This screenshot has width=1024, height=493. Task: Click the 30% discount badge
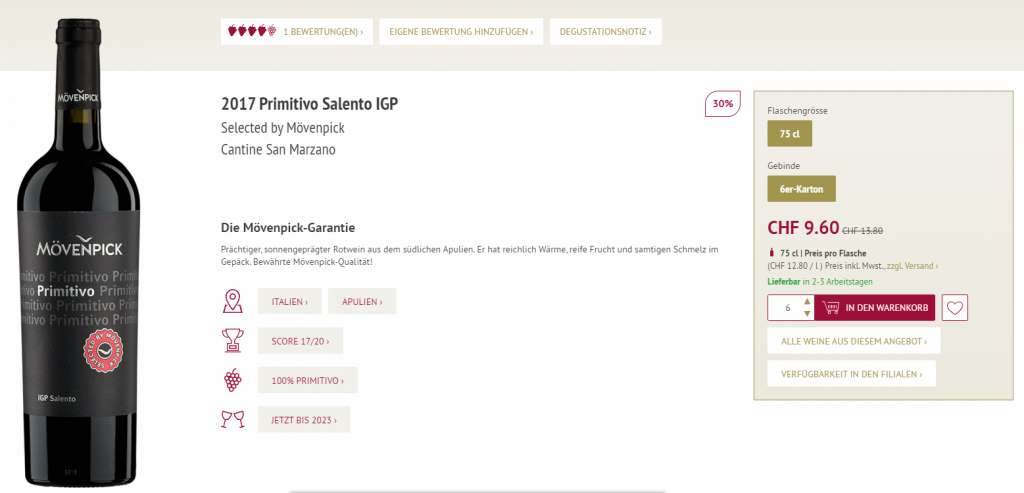(x=722, y=103)
